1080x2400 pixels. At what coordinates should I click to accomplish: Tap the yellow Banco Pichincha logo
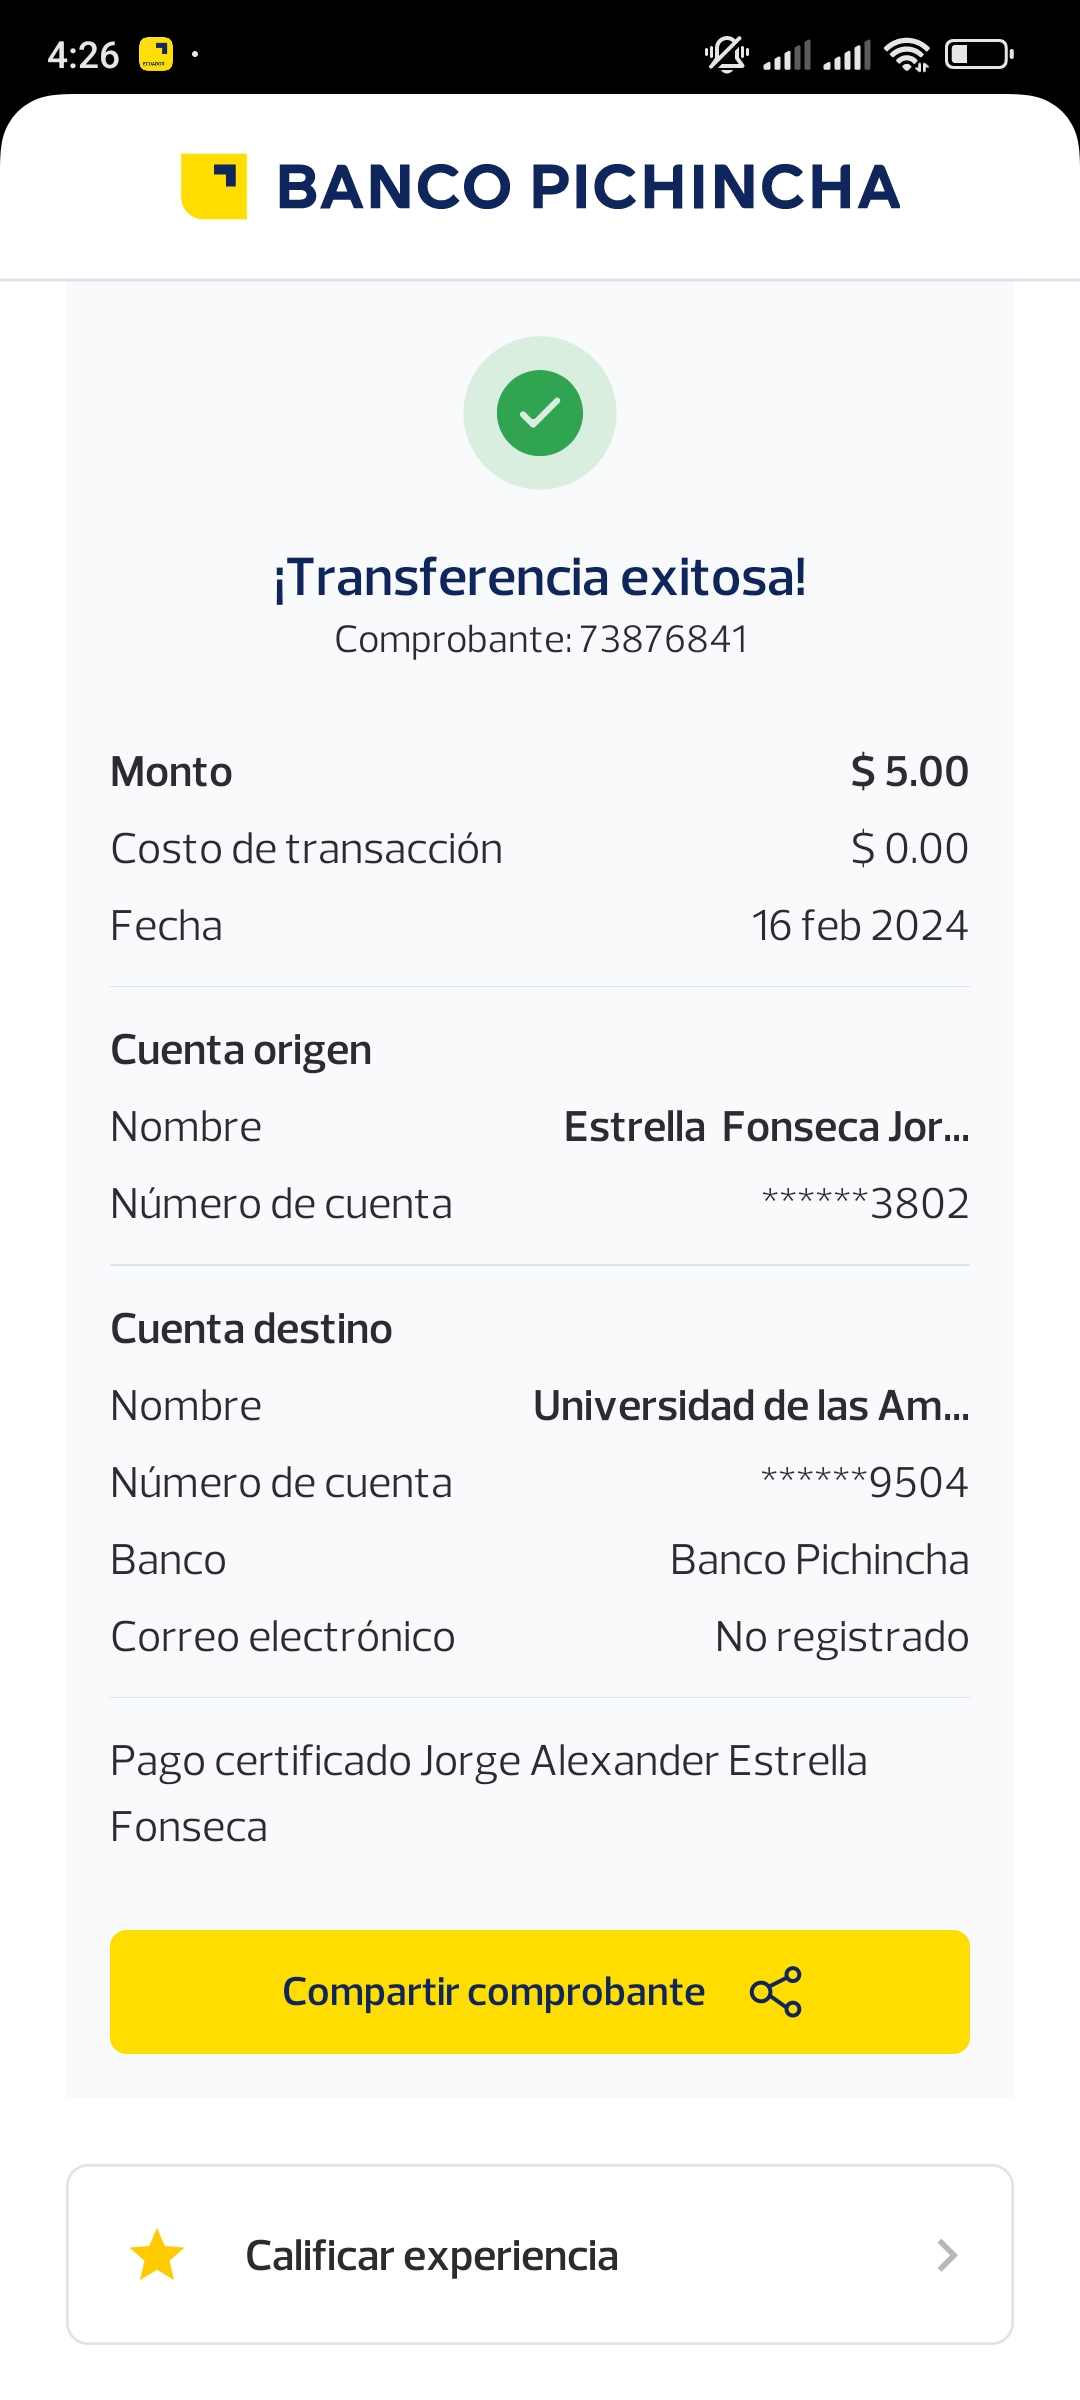click(x=214, y=186)
